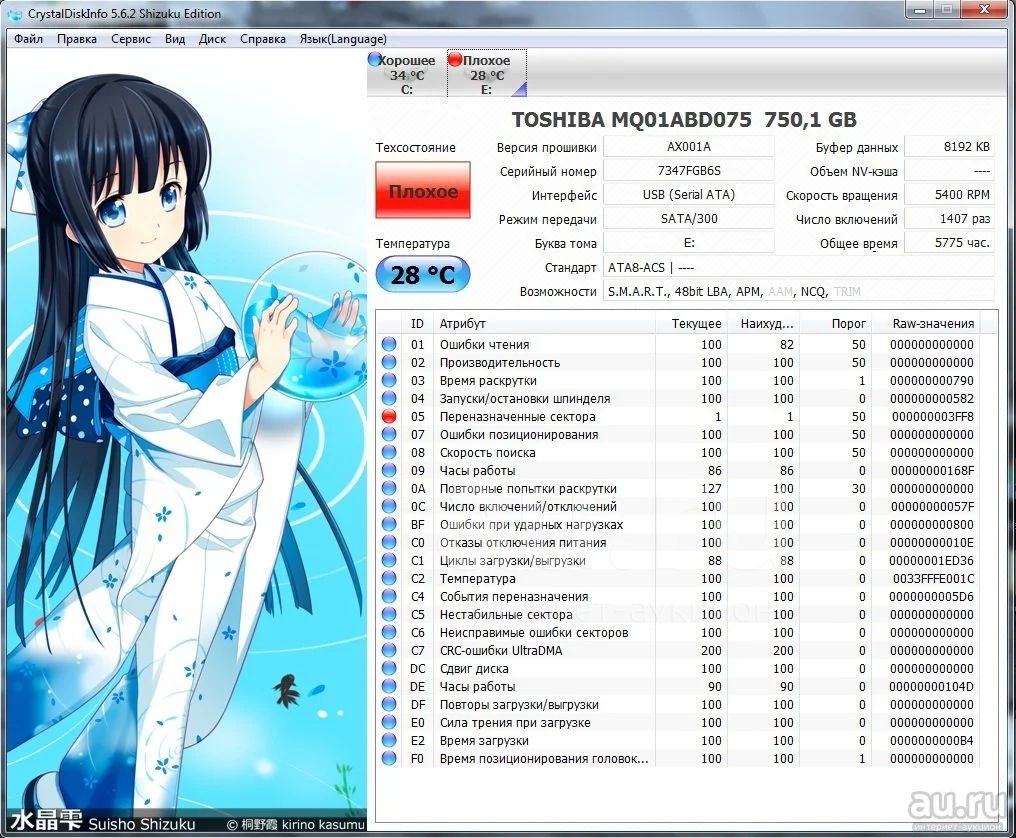Click the status icon for C5 Нестабильные сектора

(x=389, y=614)
